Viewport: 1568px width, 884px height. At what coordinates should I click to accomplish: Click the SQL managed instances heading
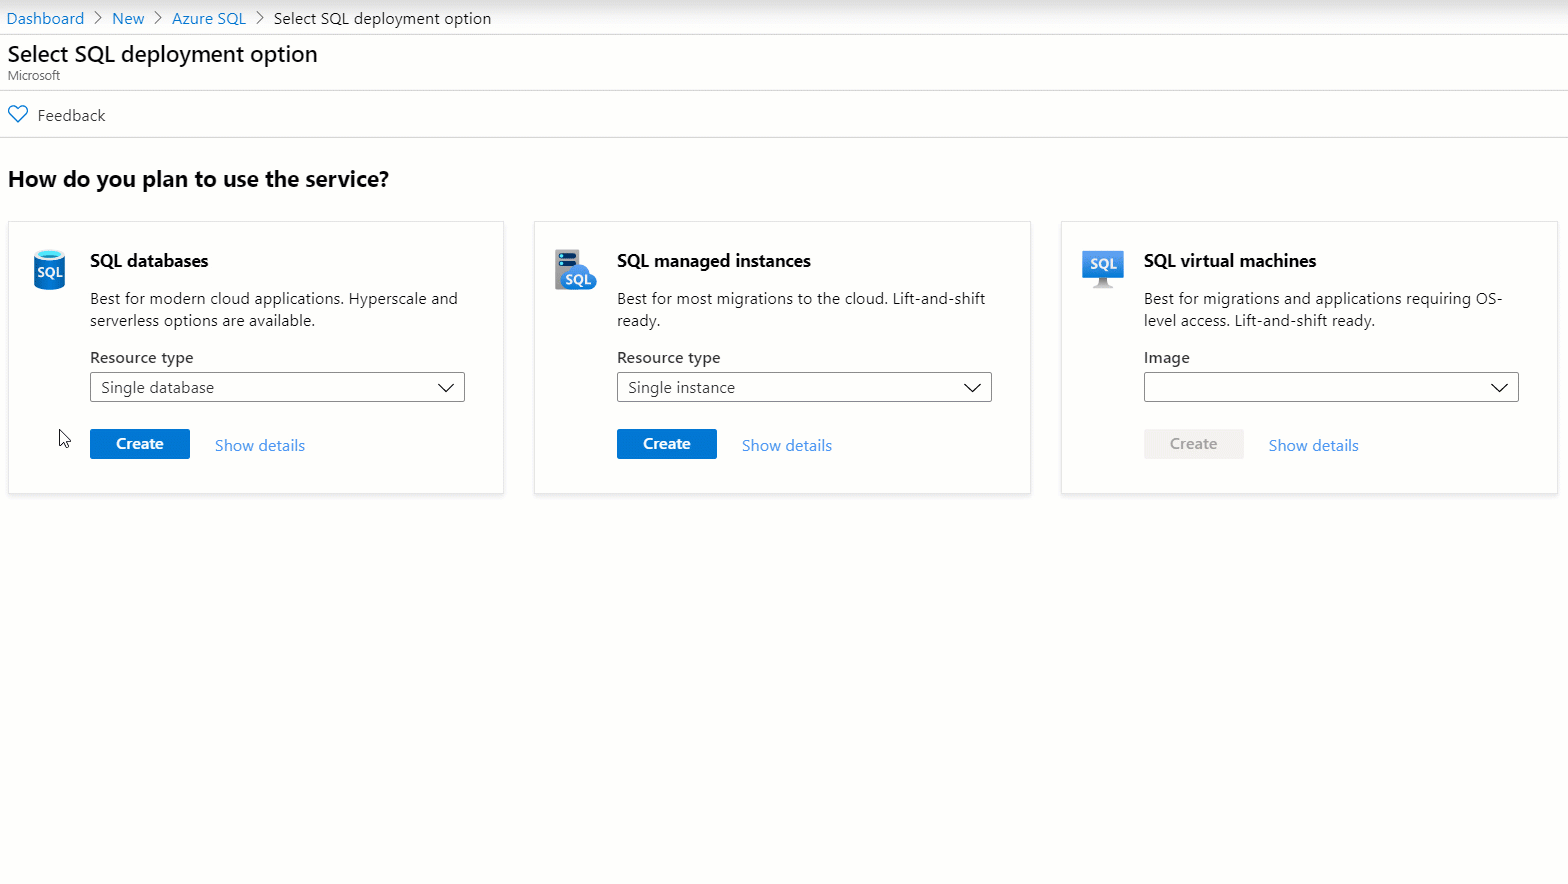coord(714,261)
